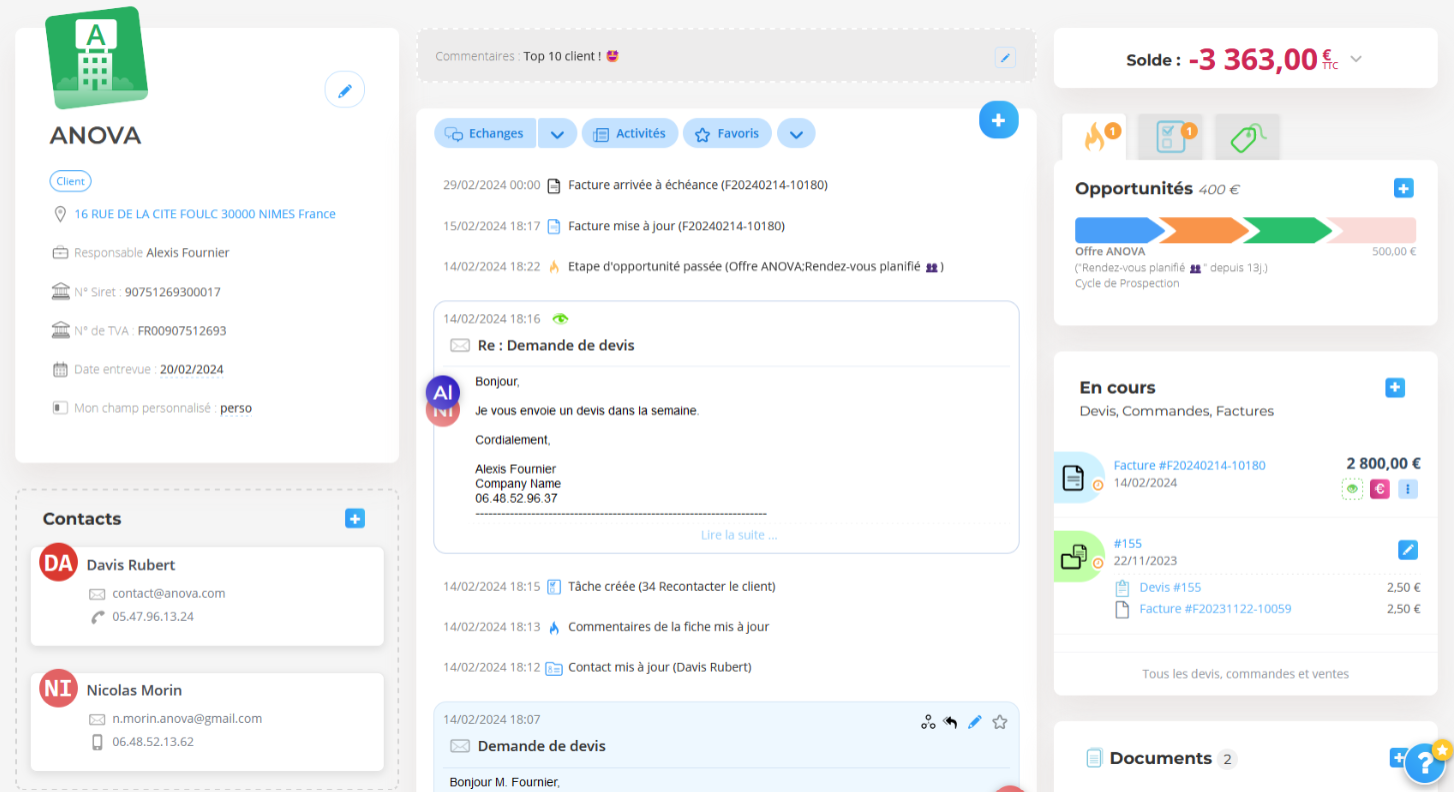1455x792 pixels.
Task: Open 'Tâche créée (34 Recontacter le client)' entry
Action: point(672,586)
